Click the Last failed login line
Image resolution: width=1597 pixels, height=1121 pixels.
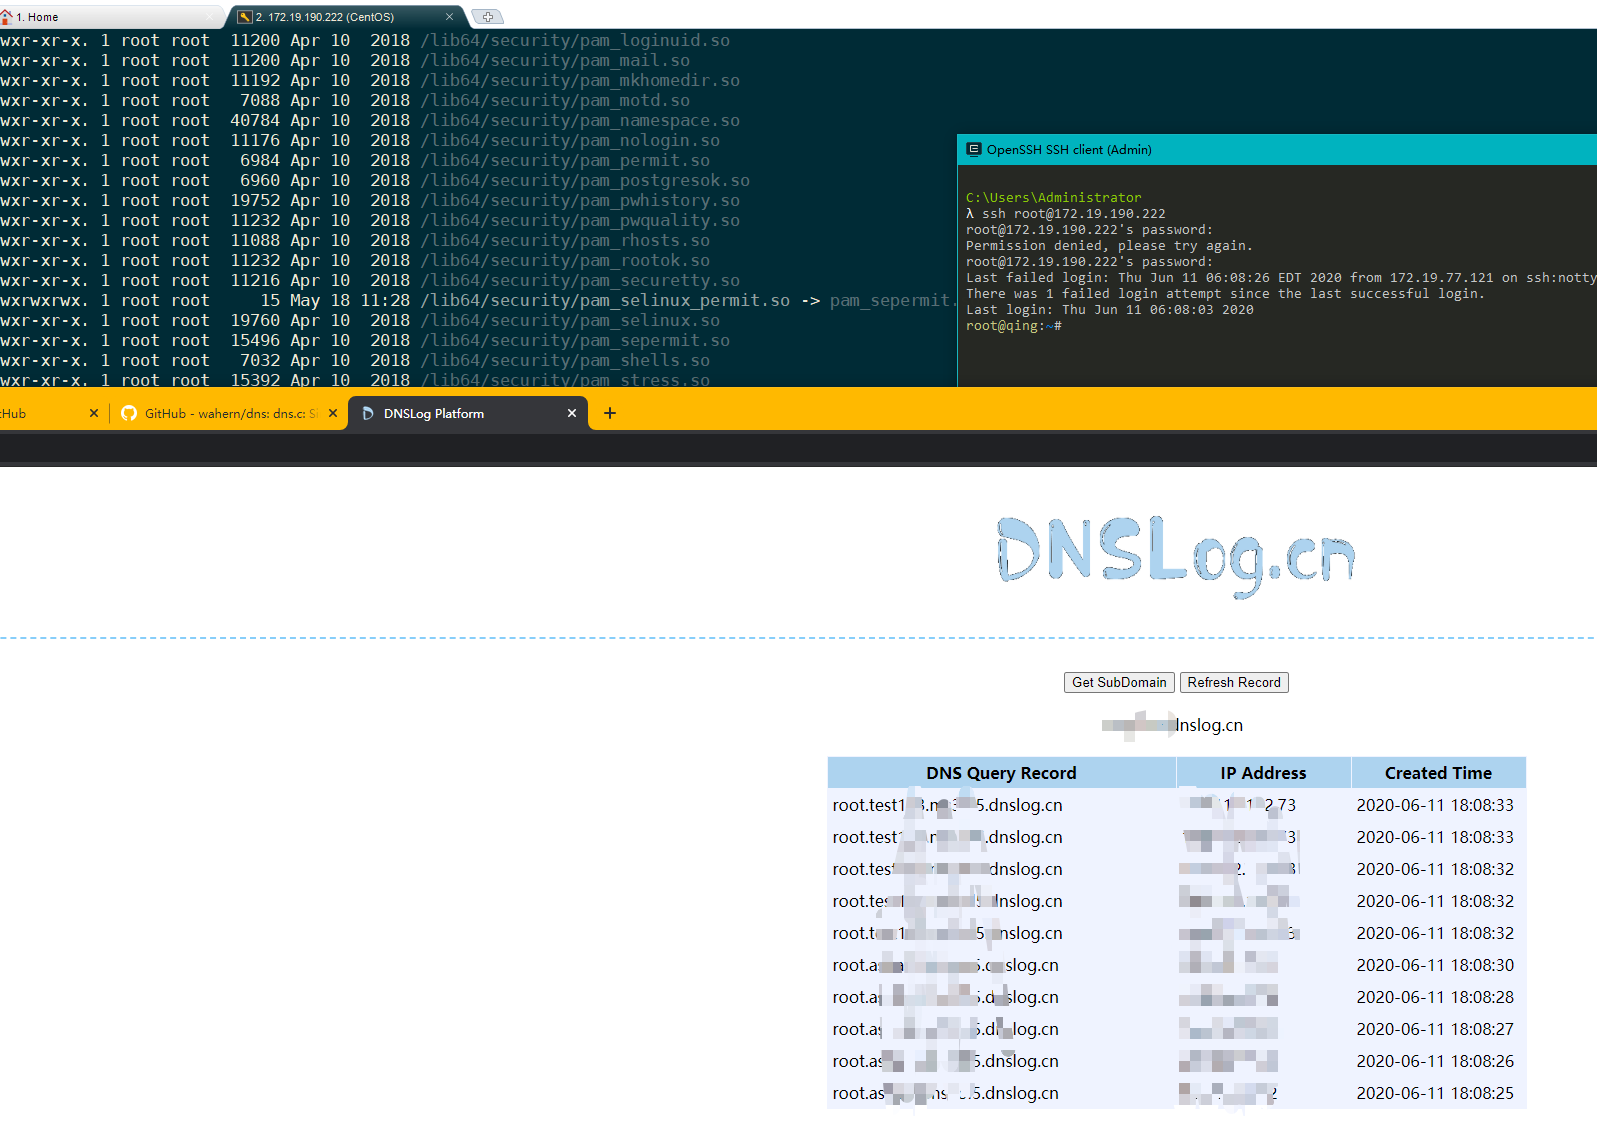point(1281,278)
